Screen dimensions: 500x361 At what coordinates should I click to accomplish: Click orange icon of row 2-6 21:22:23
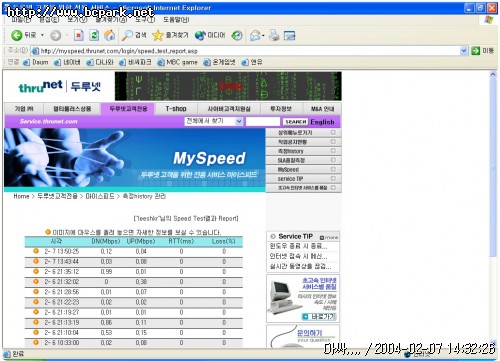click(x=36, y=302)
